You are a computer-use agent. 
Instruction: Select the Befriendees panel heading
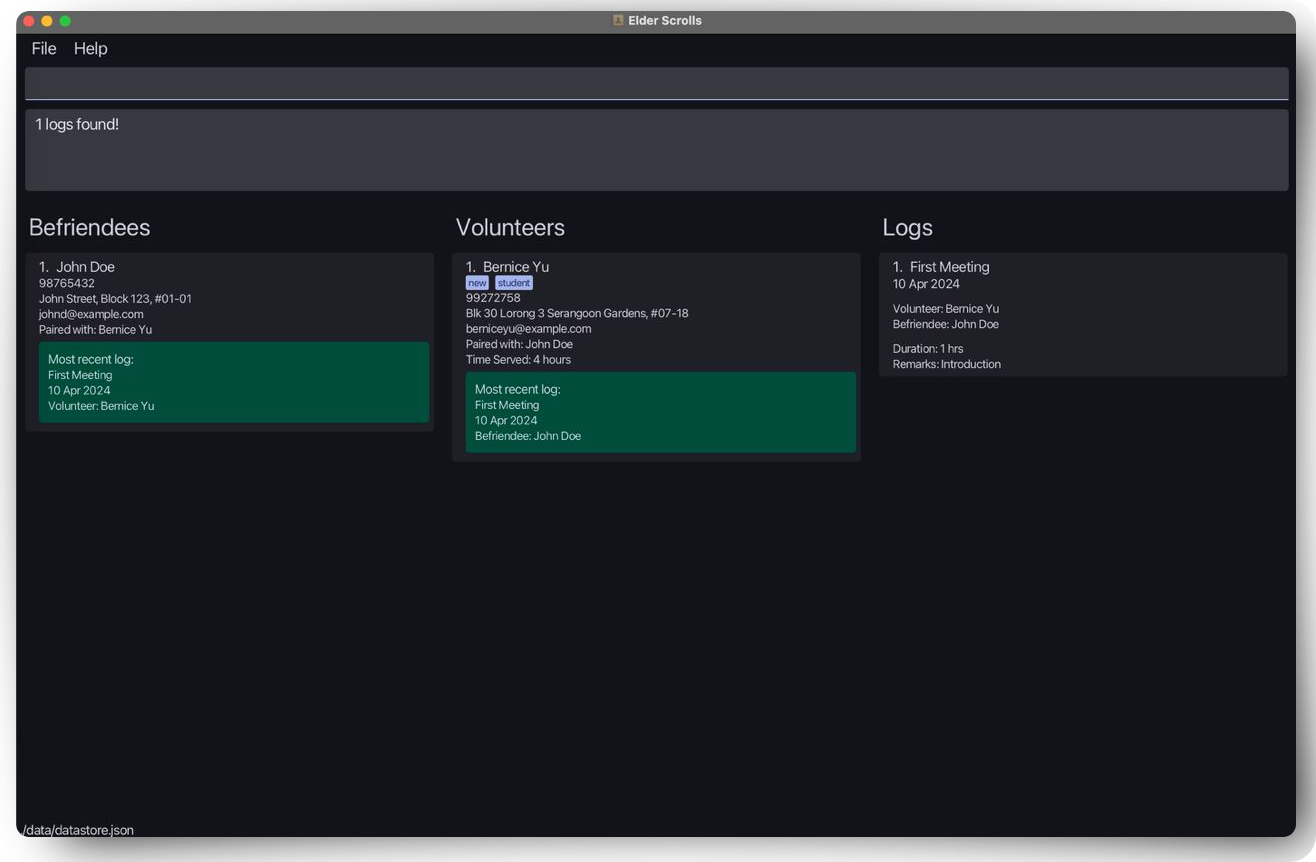89,227
